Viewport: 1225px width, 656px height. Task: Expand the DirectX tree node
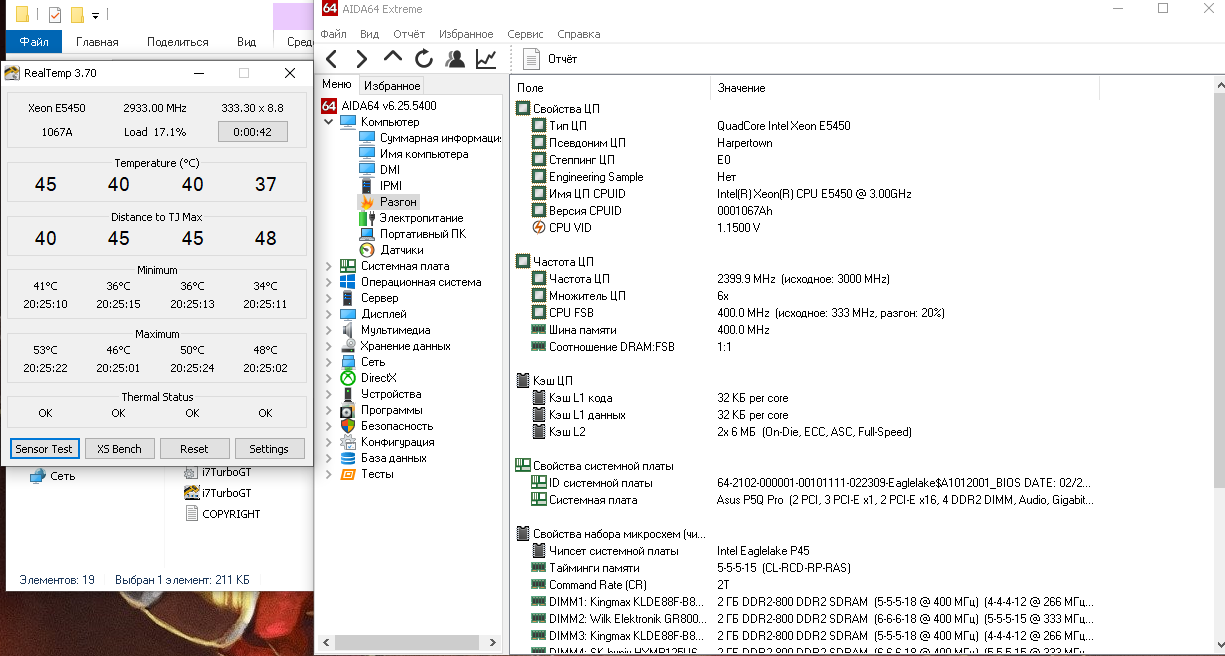[328, 378]
